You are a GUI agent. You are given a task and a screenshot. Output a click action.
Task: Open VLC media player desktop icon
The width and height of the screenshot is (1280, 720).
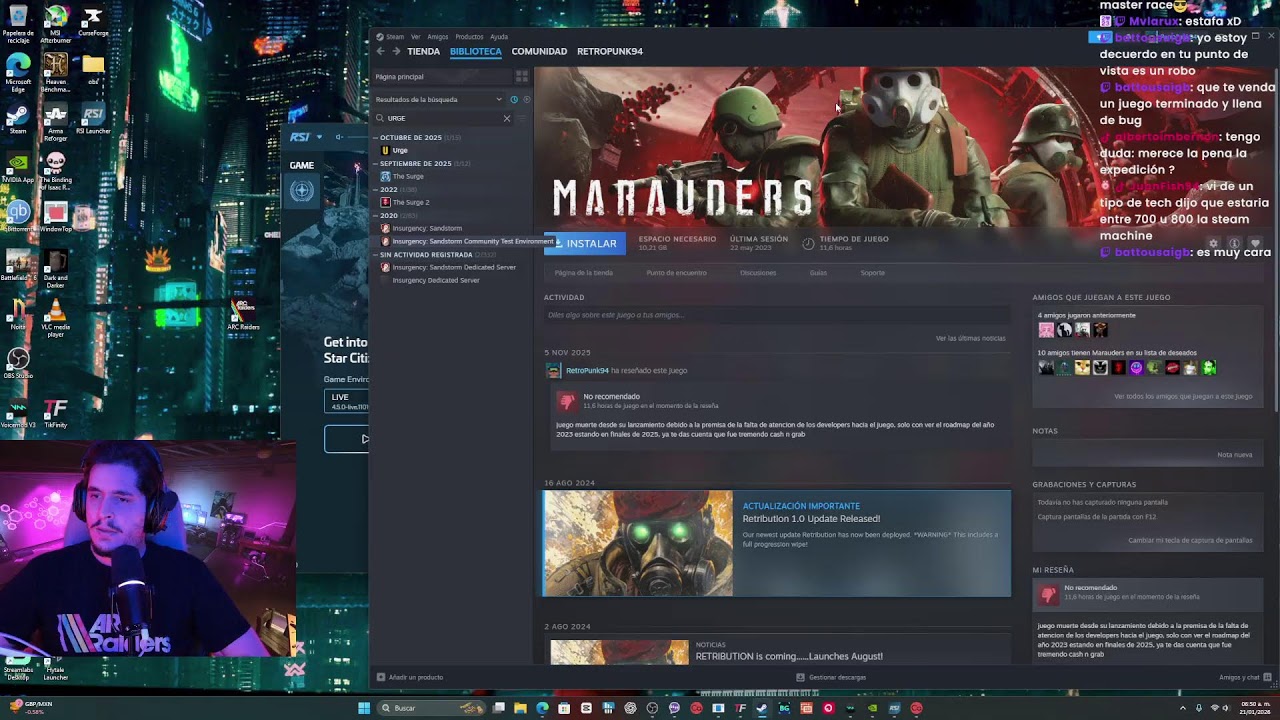pos(56,317)
